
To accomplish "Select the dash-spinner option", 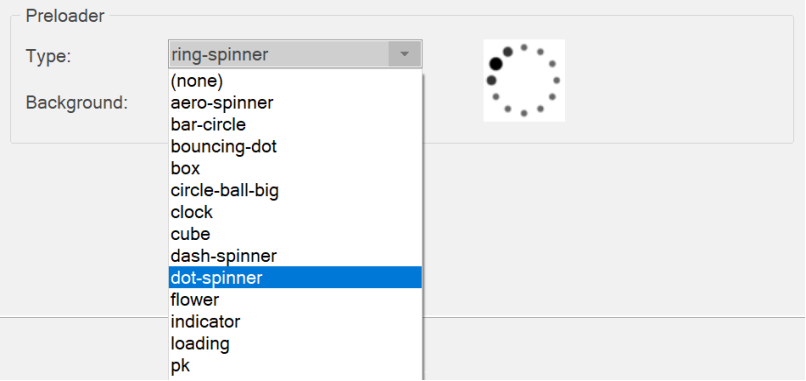I will (295, 256).
